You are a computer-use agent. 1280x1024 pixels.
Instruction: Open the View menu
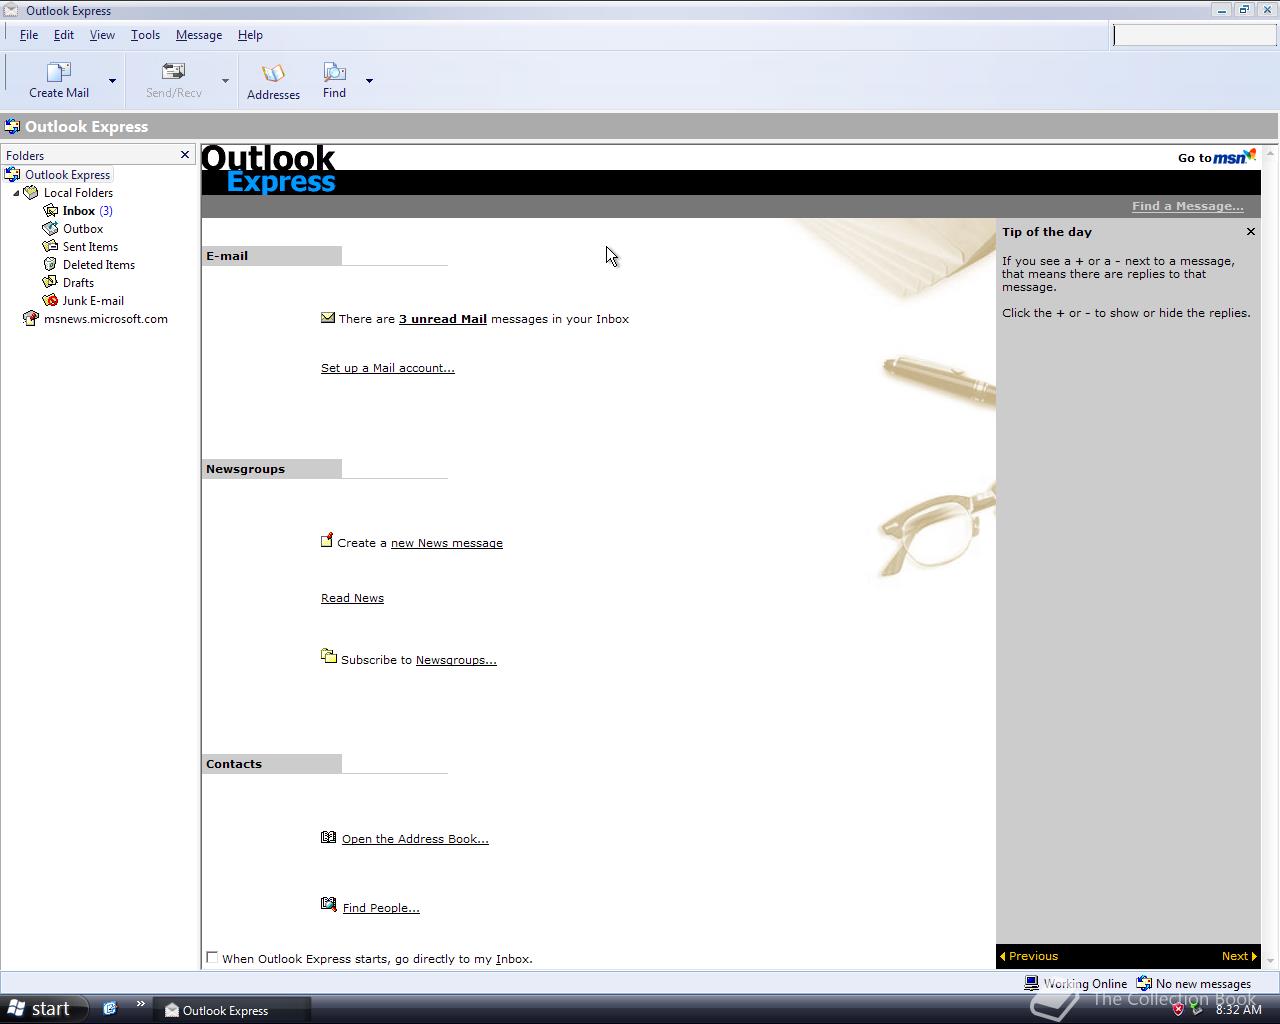[102, 35]
